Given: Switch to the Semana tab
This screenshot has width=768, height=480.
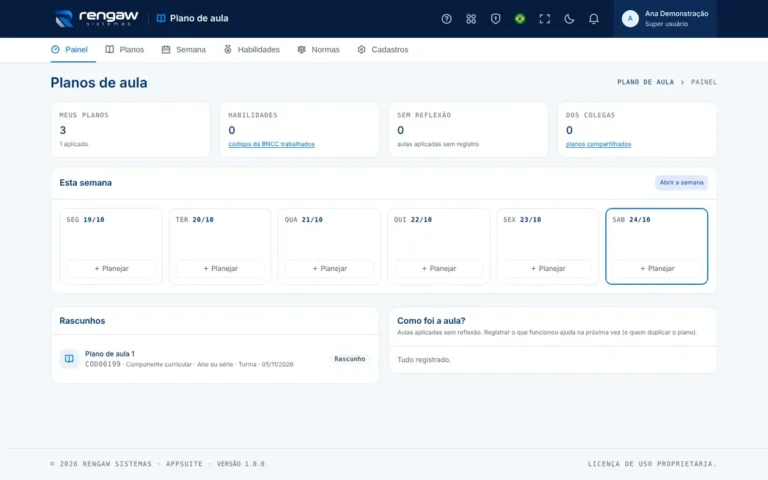Looking at the screenshot, I should pos(184,49).
